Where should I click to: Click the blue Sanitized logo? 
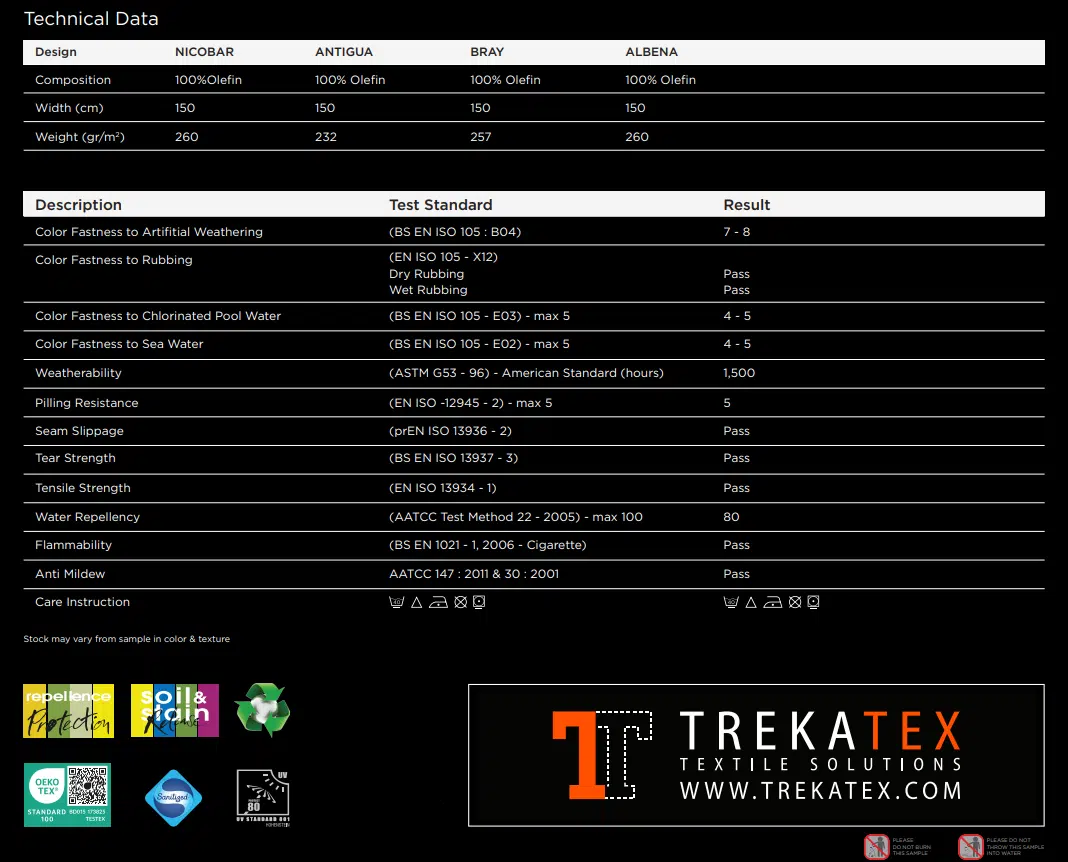174,797
